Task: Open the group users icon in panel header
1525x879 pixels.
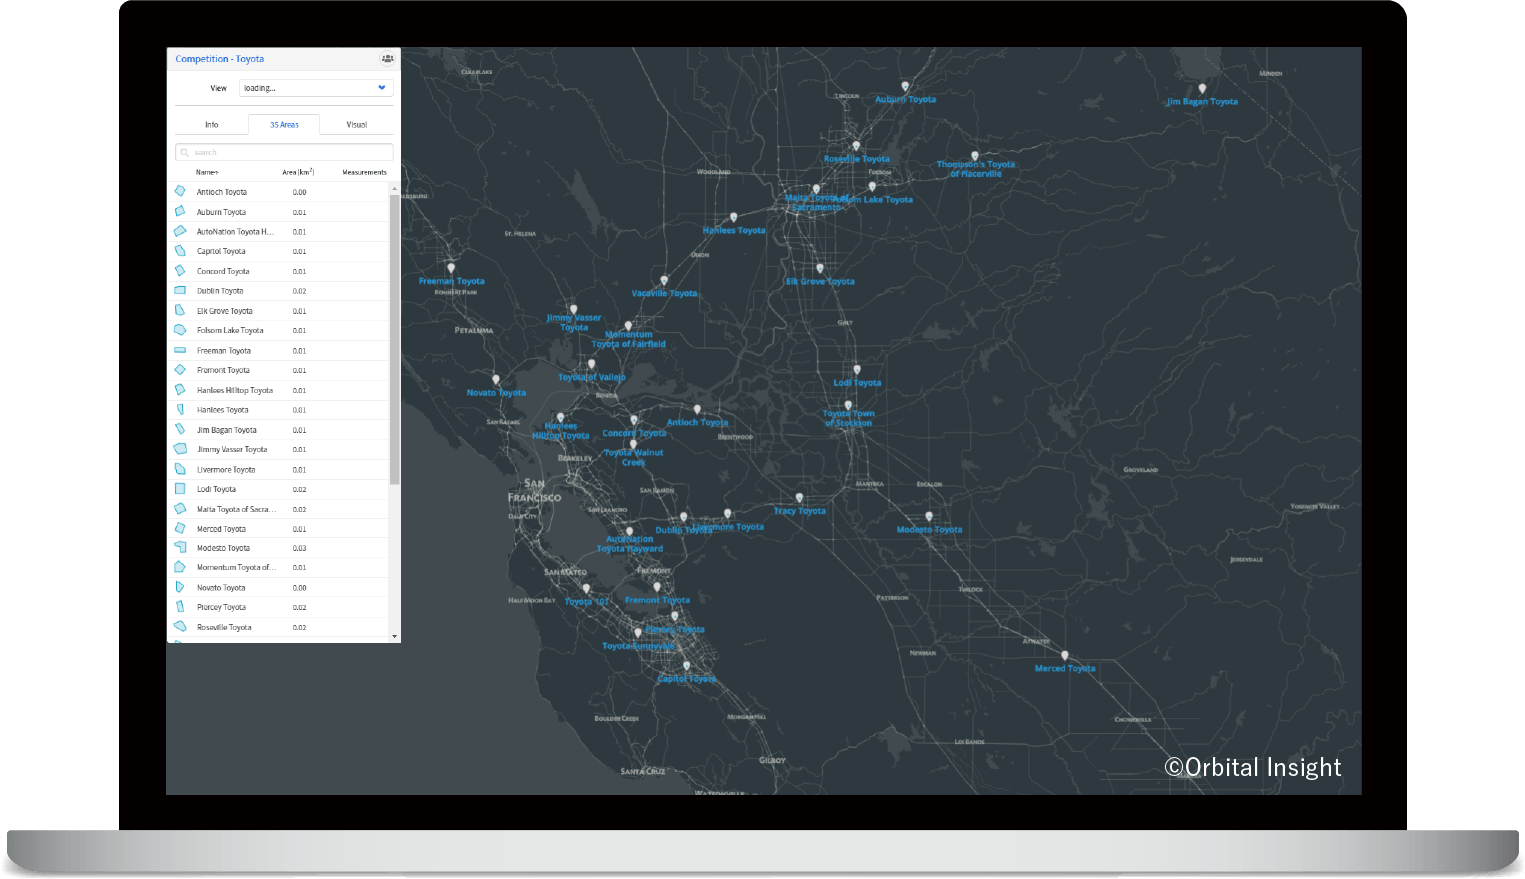Action: (387, 59)
